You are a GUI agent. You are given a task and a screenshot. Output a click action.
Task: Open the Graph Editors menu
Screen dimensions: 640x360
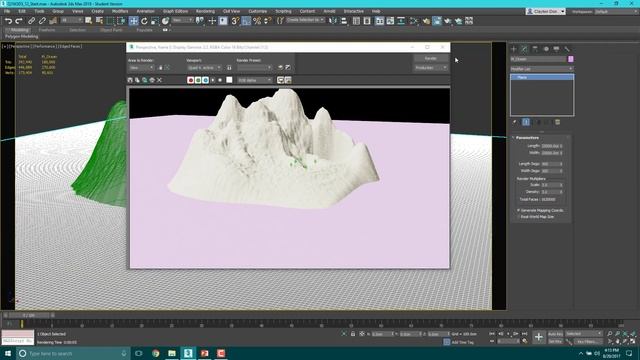[176, 11]
